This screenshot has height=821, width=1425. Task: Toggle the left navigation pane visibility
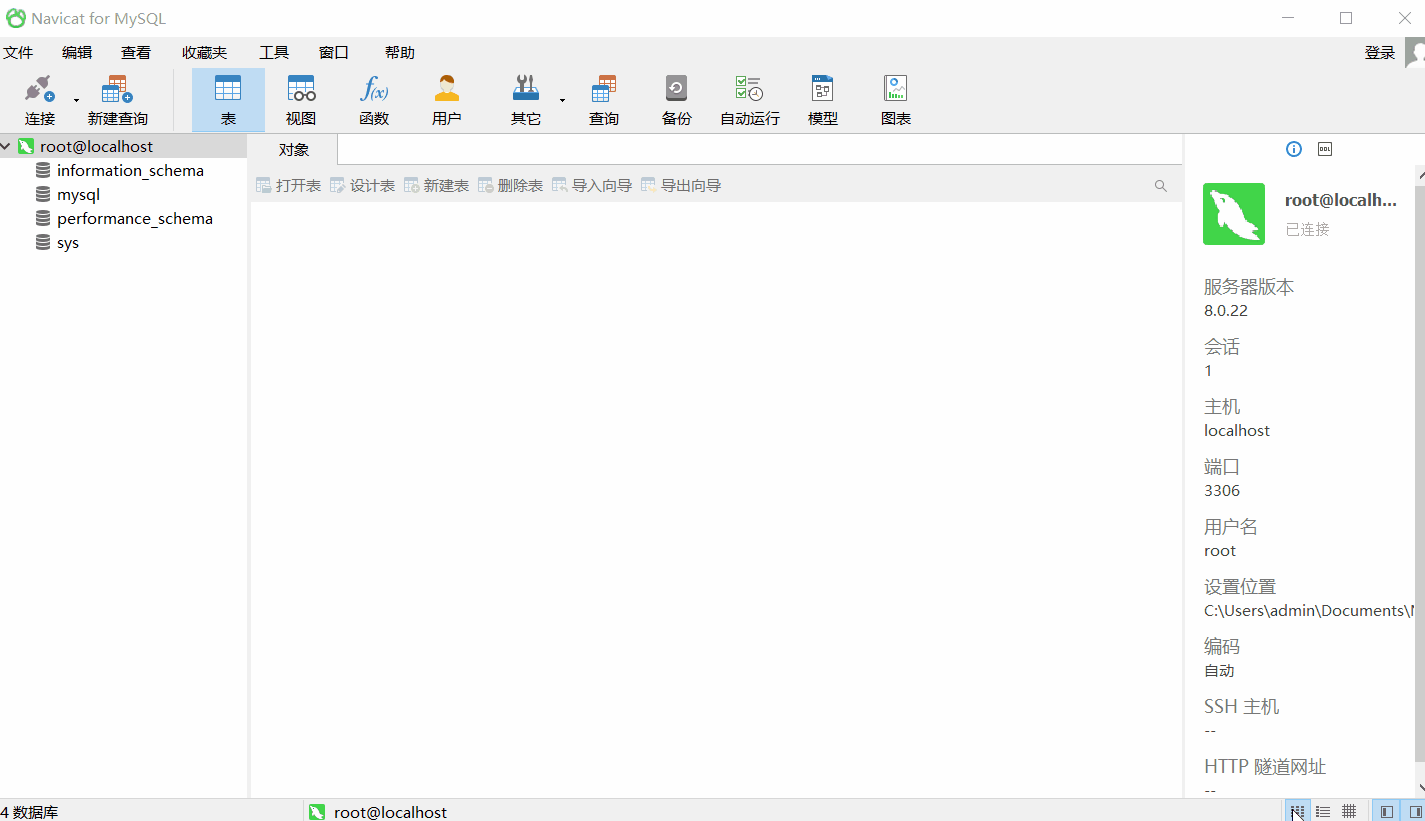tap(1387, 811)
